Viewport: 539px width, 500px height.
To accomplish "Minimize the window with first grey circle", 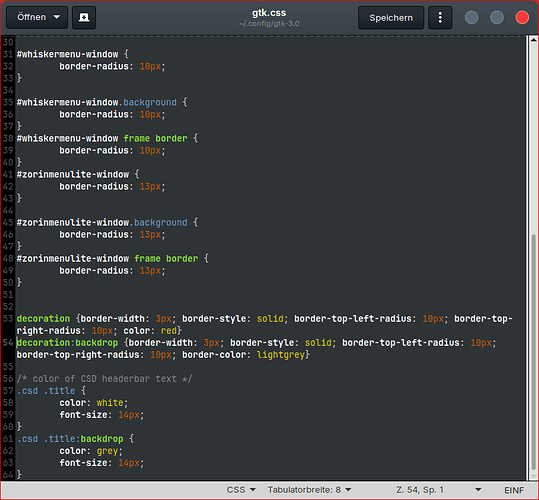I will [x=471, y=18].
